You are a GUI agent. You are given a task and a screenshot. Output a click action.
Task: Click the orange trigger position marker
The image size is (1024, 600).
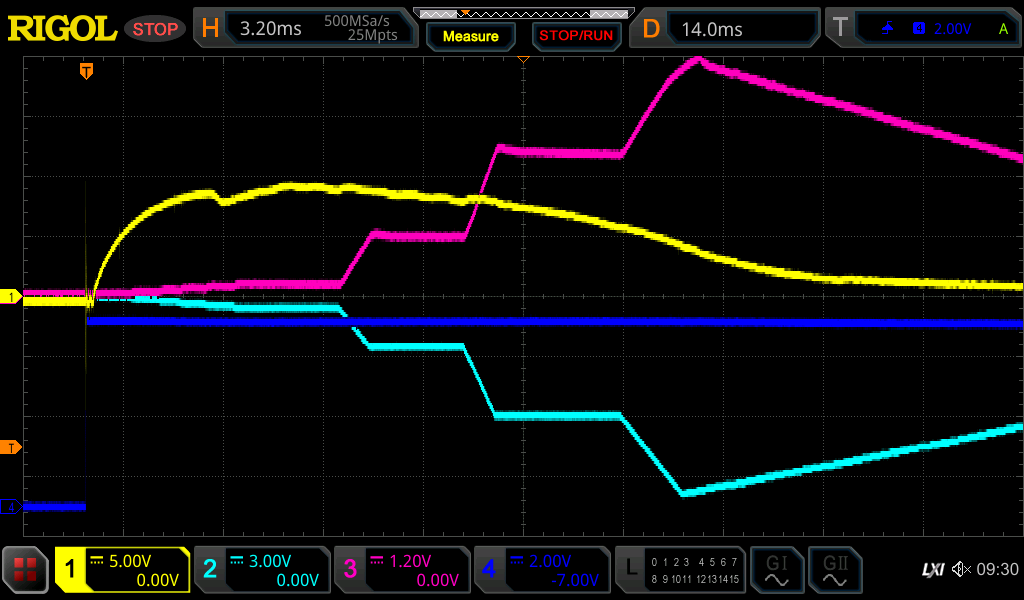87,71
